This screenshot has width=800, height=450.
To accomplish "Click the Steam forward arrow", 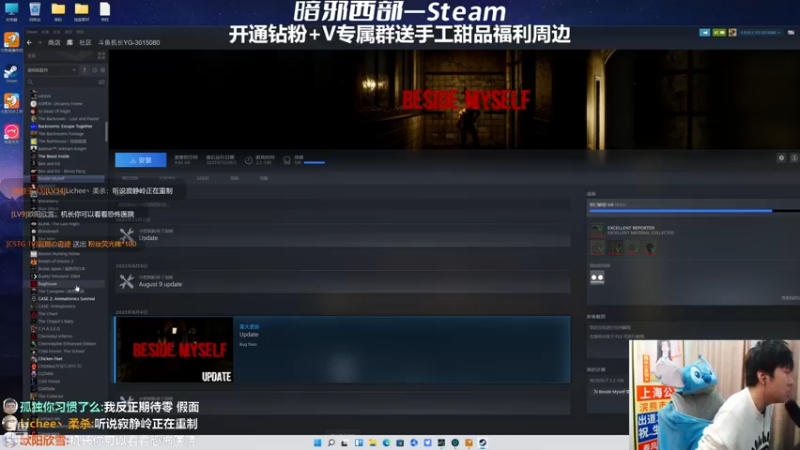I will [x=39, y=42].
